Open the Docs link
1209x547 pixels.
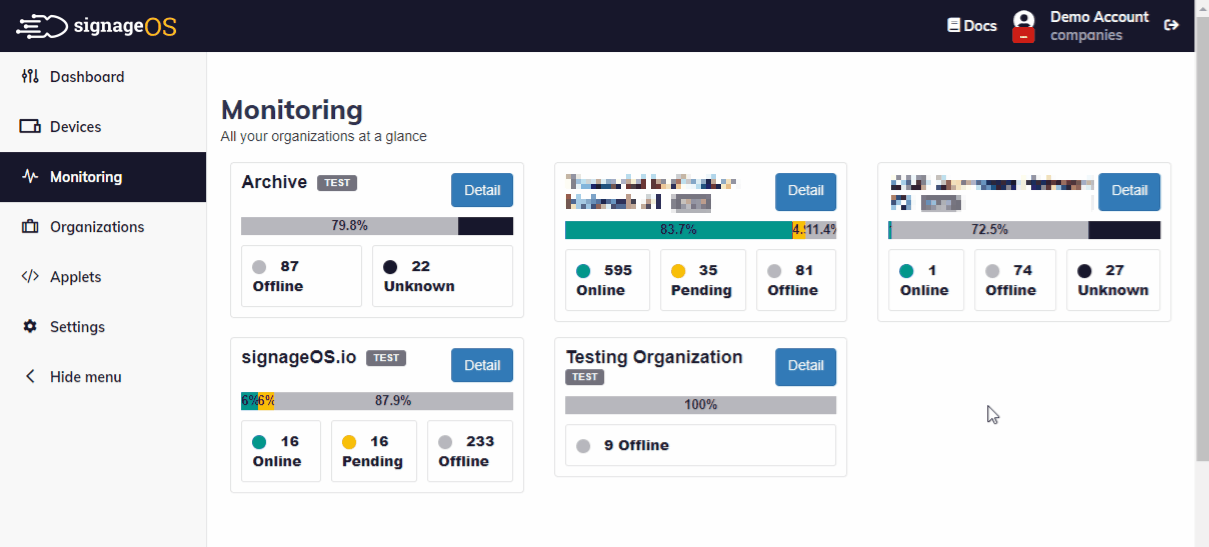coord(972,26)
